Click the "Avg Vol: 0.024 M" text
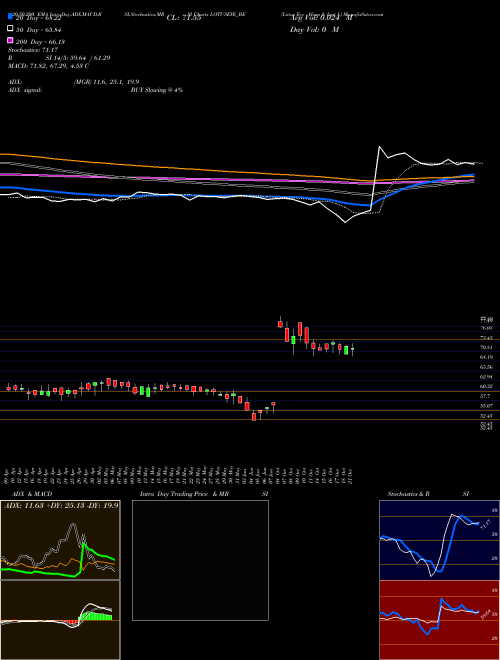500x660 pixels. [321, 18]
